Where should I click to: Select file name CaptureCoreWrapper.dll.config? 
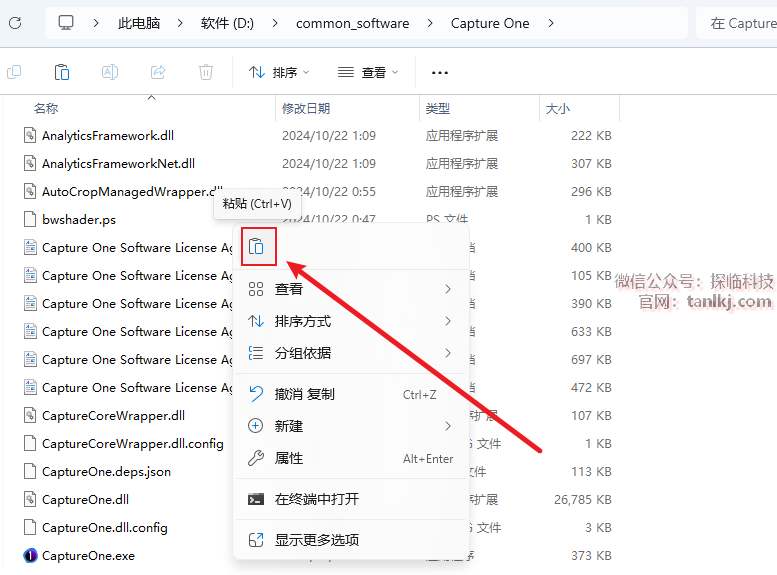132,443
